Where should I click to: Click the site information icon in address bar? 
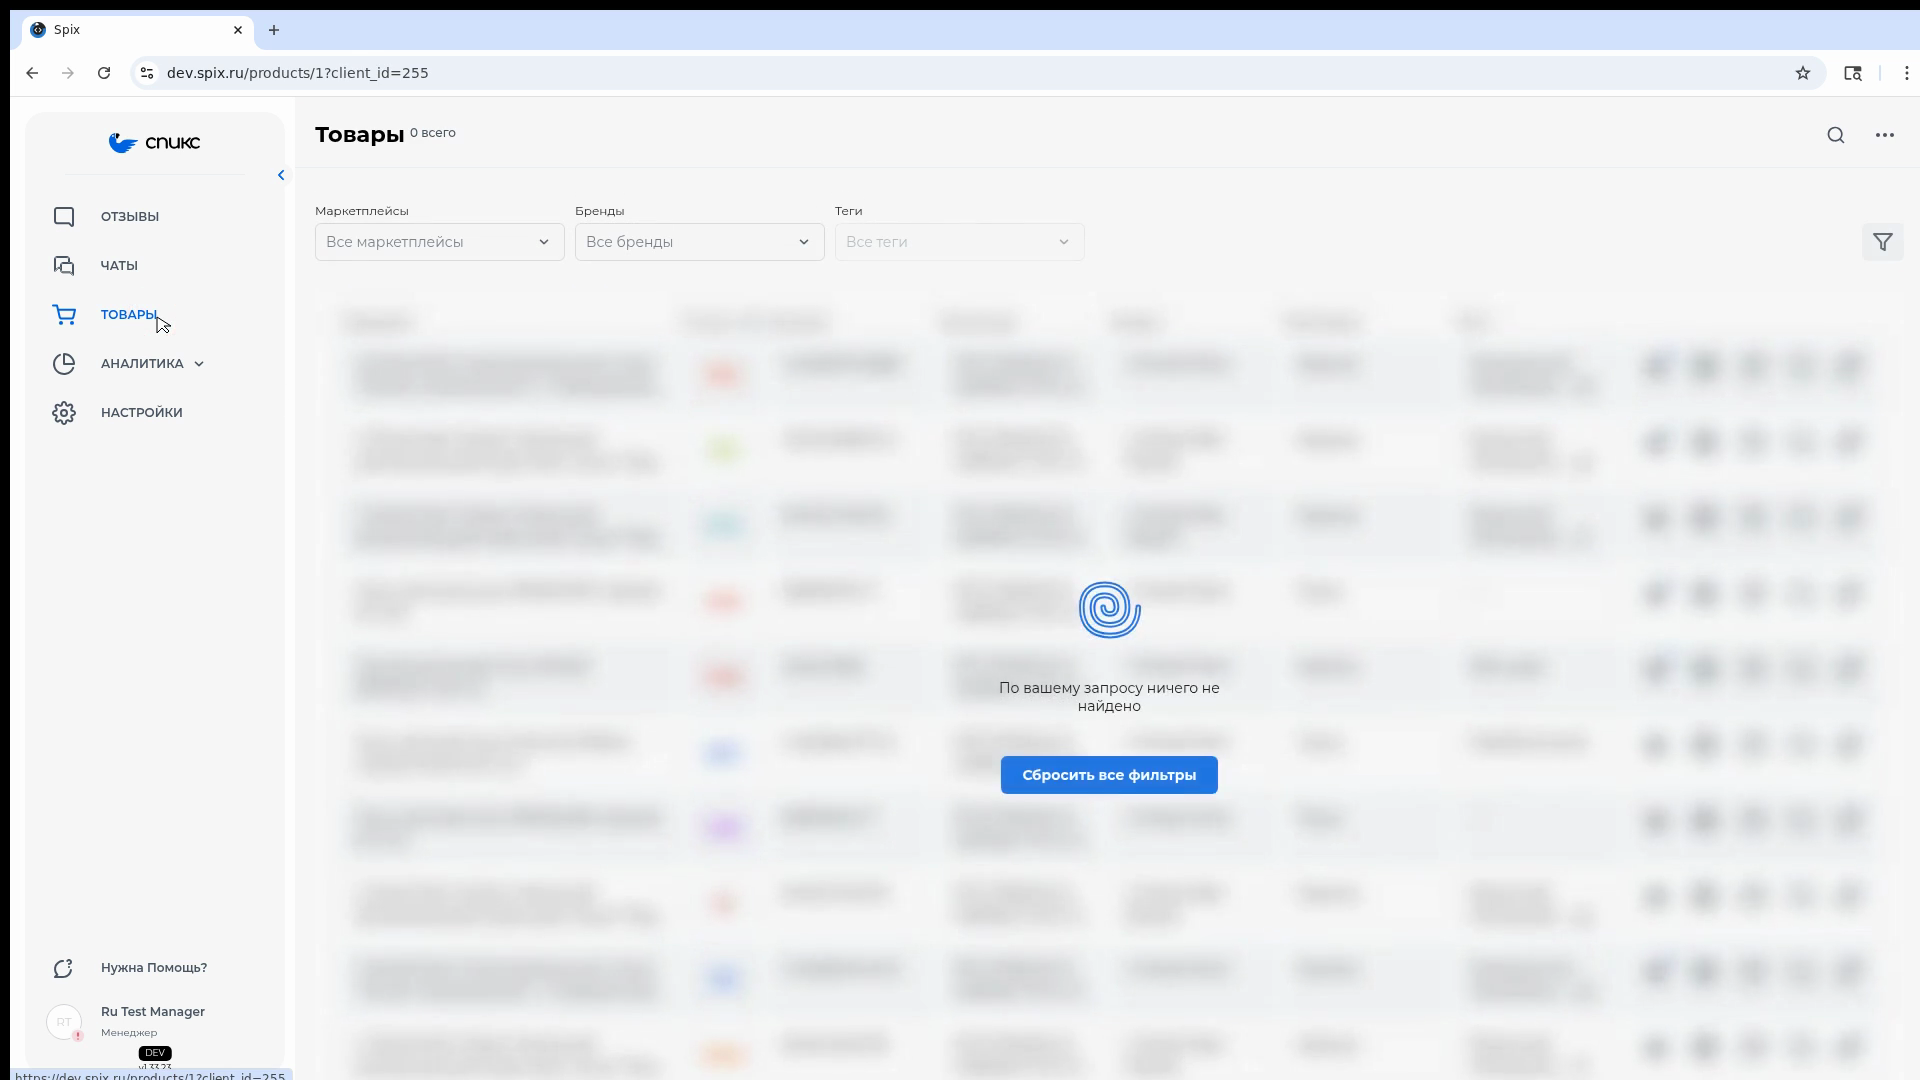coord(147,73)
